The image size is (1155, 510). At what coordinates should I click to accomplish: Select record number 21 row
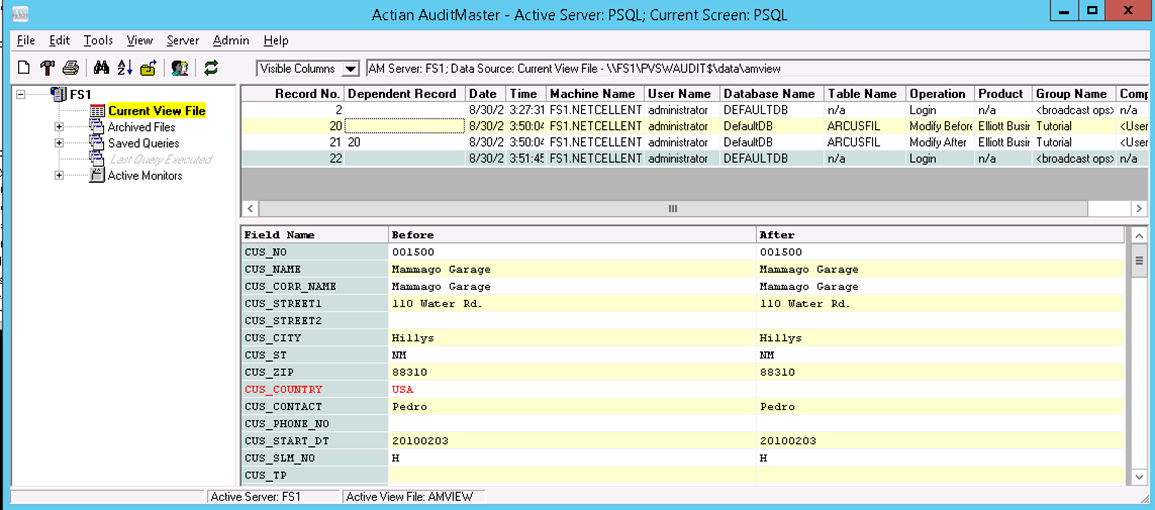click(x=694, y=142)
